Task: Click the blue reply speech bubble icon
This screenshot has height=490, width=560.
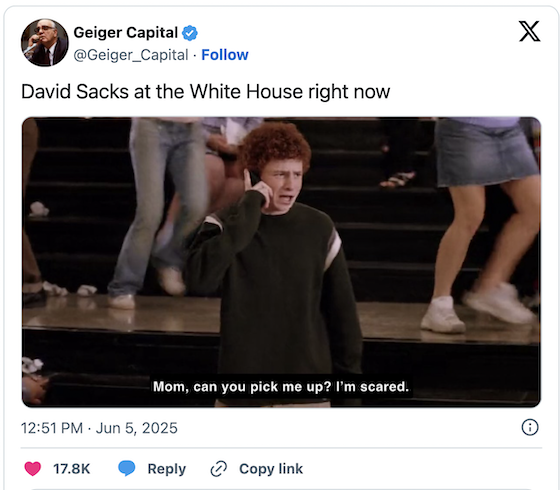Action: [x=127, y=469]
